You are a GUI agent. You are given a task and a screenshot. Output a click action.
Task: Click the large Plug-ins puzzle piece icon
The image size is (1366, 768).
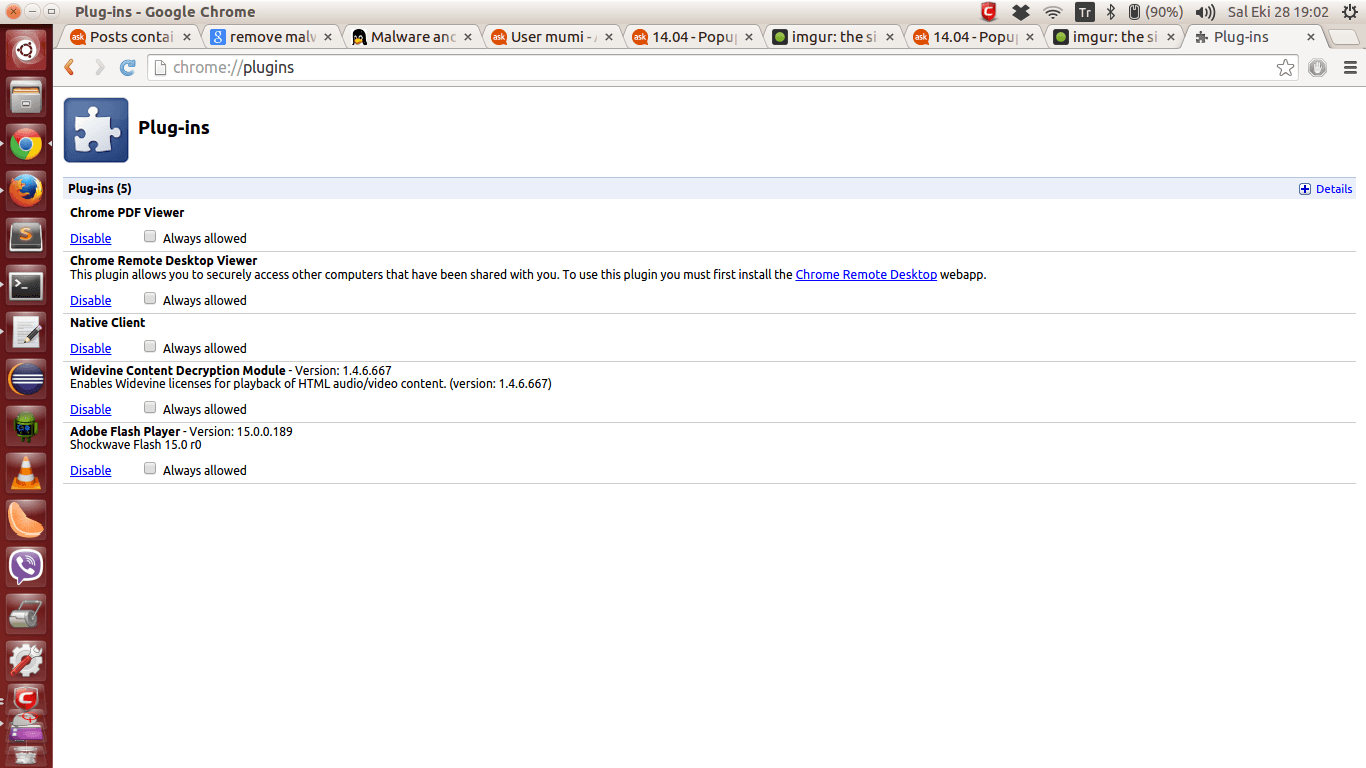[96, 130]
